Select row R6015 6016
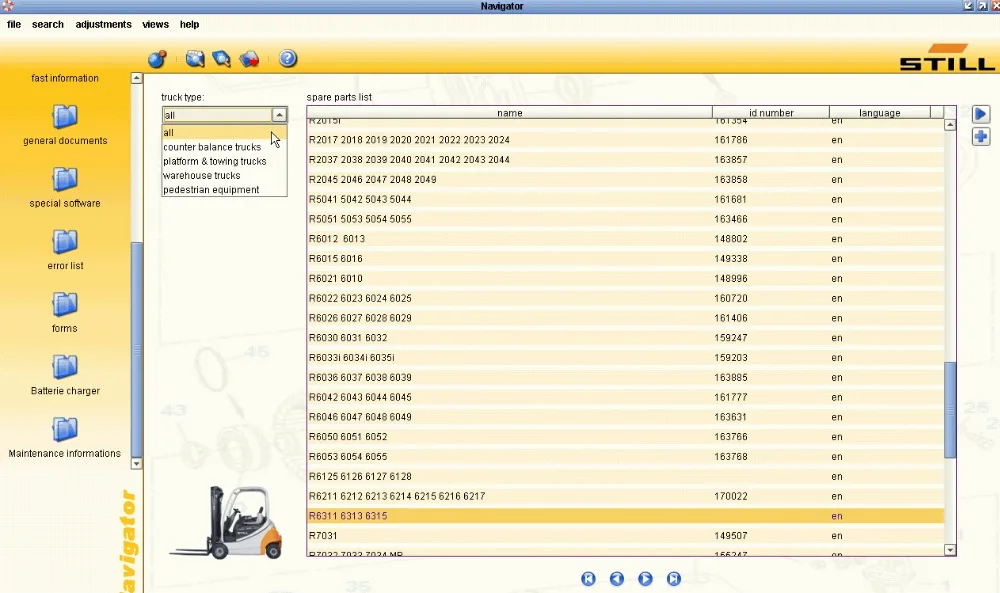 pyautogui.click(x=625, y=258)
